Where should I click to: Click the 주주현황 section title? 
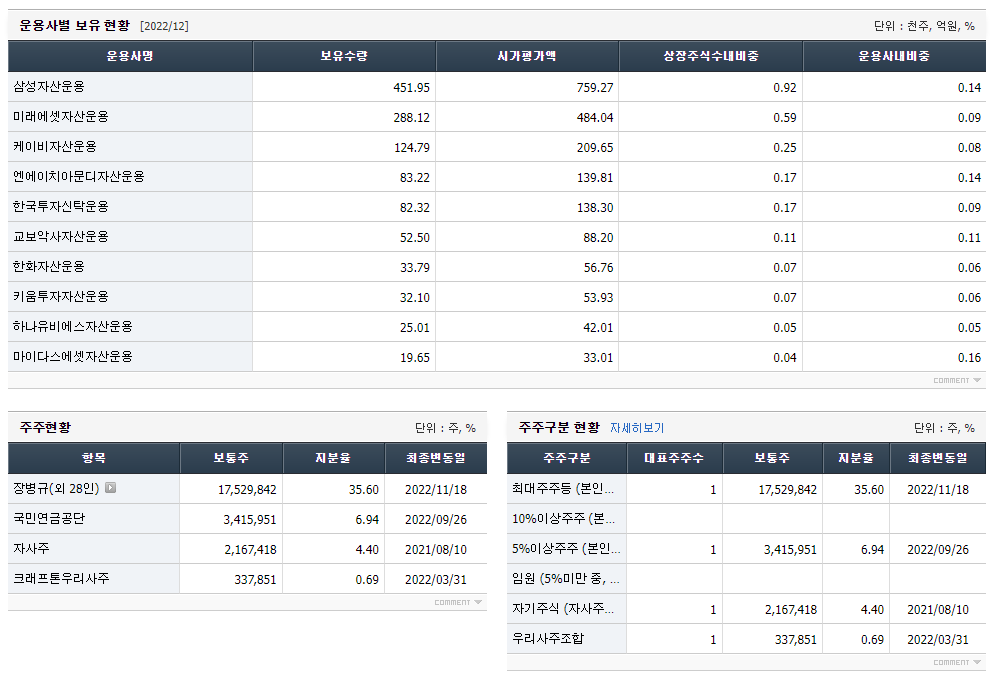click(45, 427)
